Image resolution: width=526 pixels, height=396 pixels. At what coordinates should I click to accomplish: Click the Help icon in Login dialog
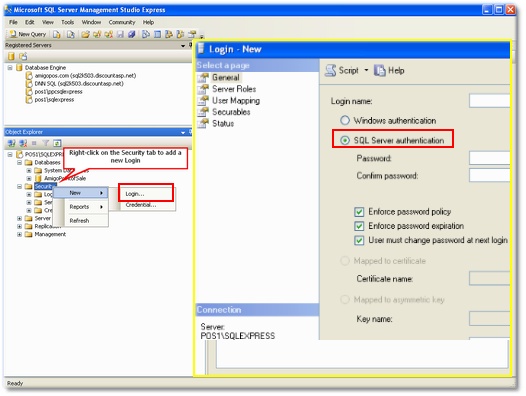coord(379,70)
